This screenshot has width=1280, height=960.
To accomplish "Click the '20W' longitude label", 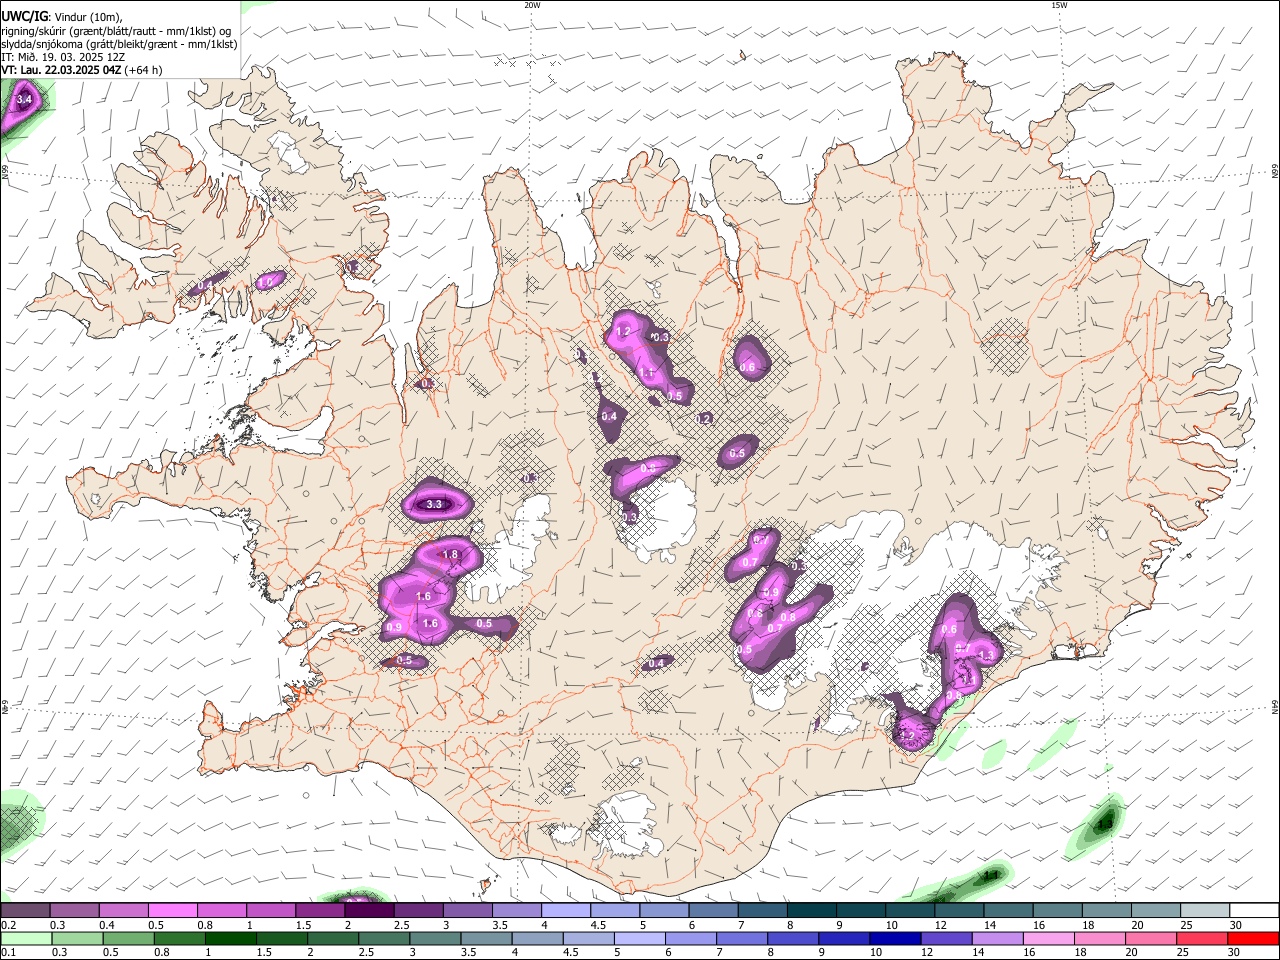I will [532, 5].
